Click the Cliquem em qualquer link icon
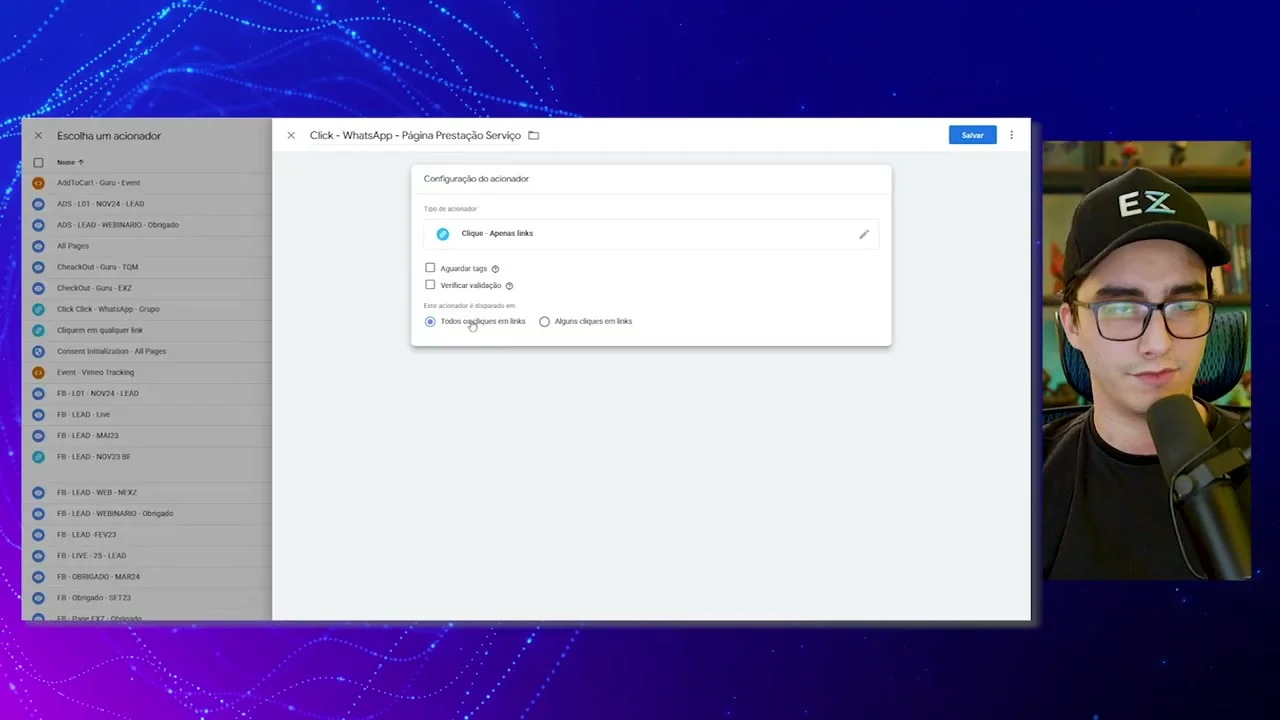 click(38, 330)
